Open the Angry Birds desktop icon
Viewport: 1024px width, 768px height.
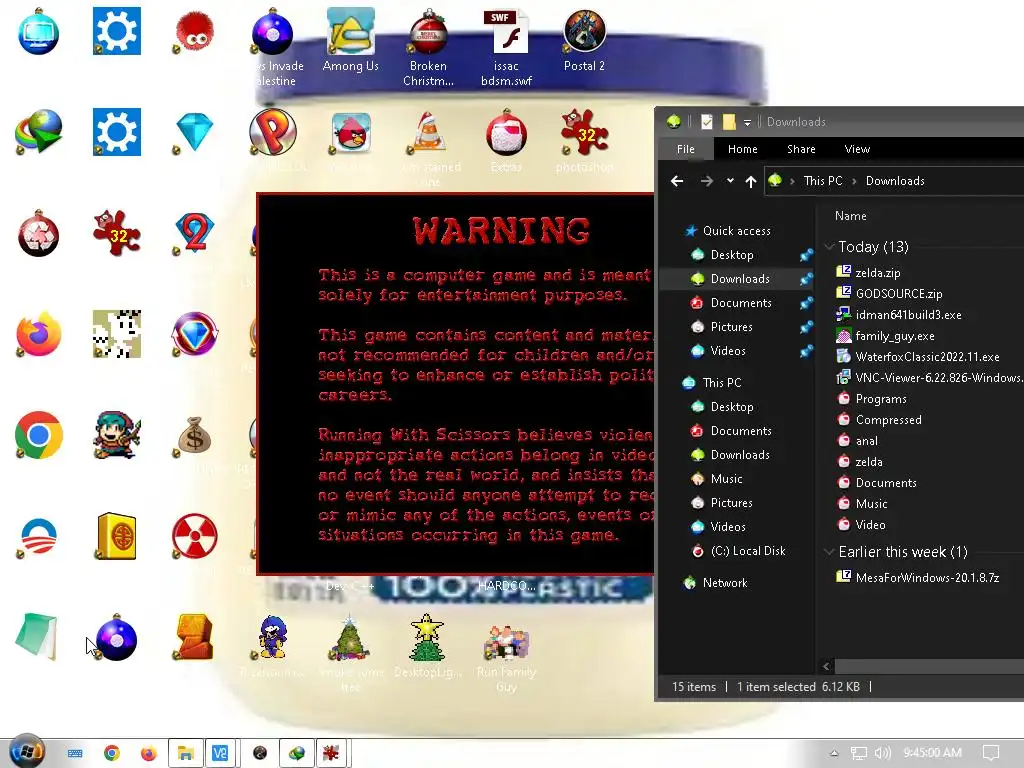point(351,133)
